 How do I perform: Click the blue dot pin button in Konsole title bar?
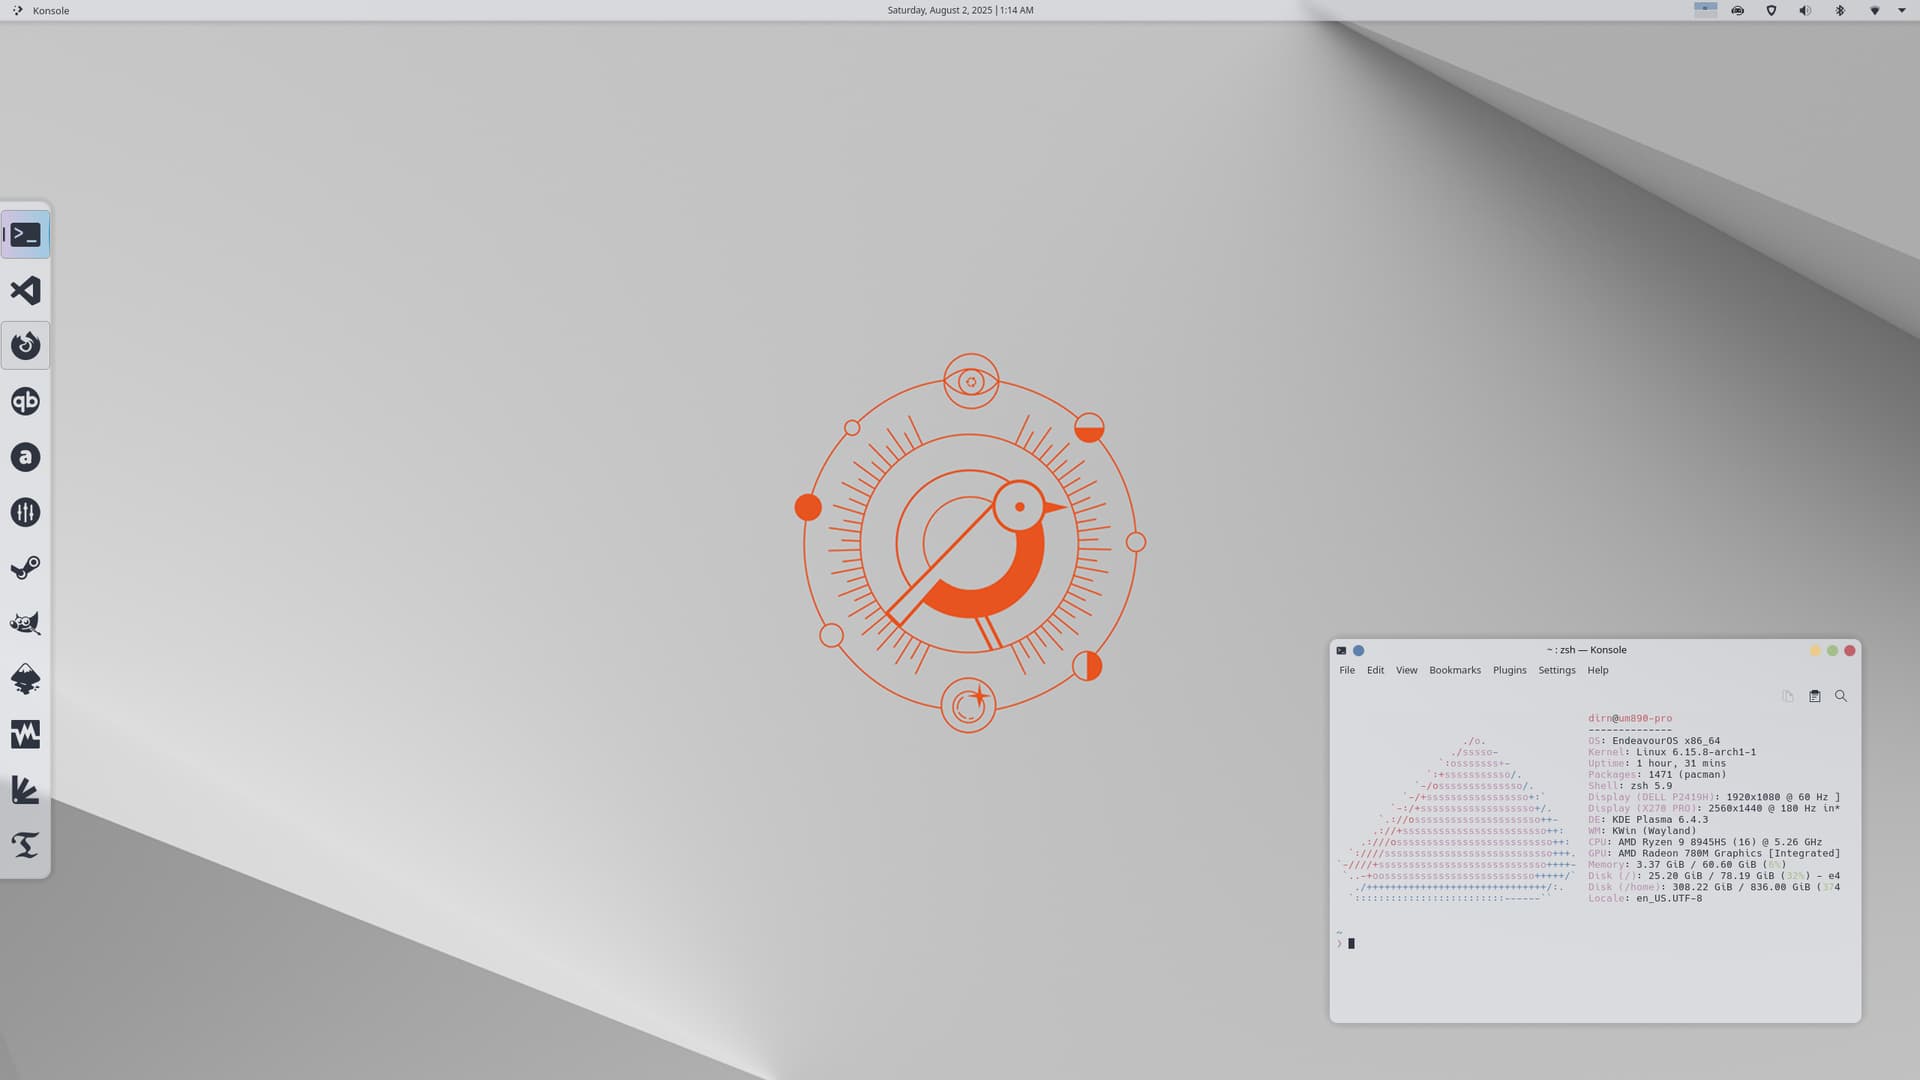coord(1358,650)
